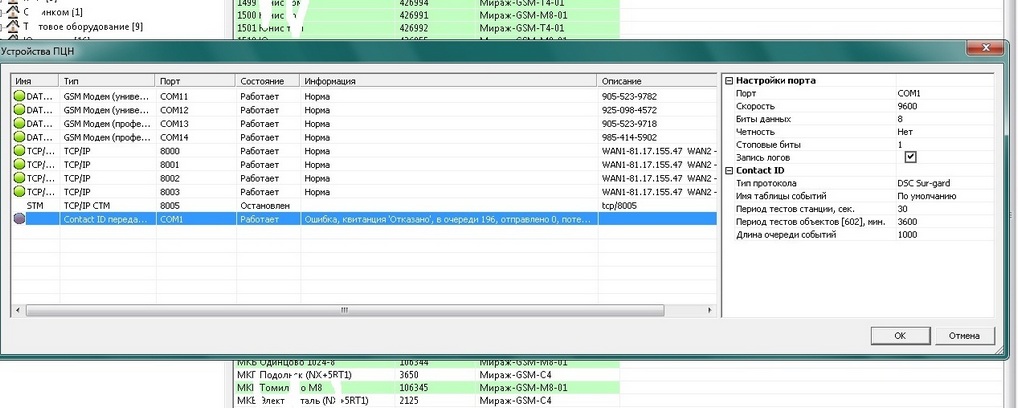
Task: Click green status icon of COM11 modem
Action: (19, 97)
